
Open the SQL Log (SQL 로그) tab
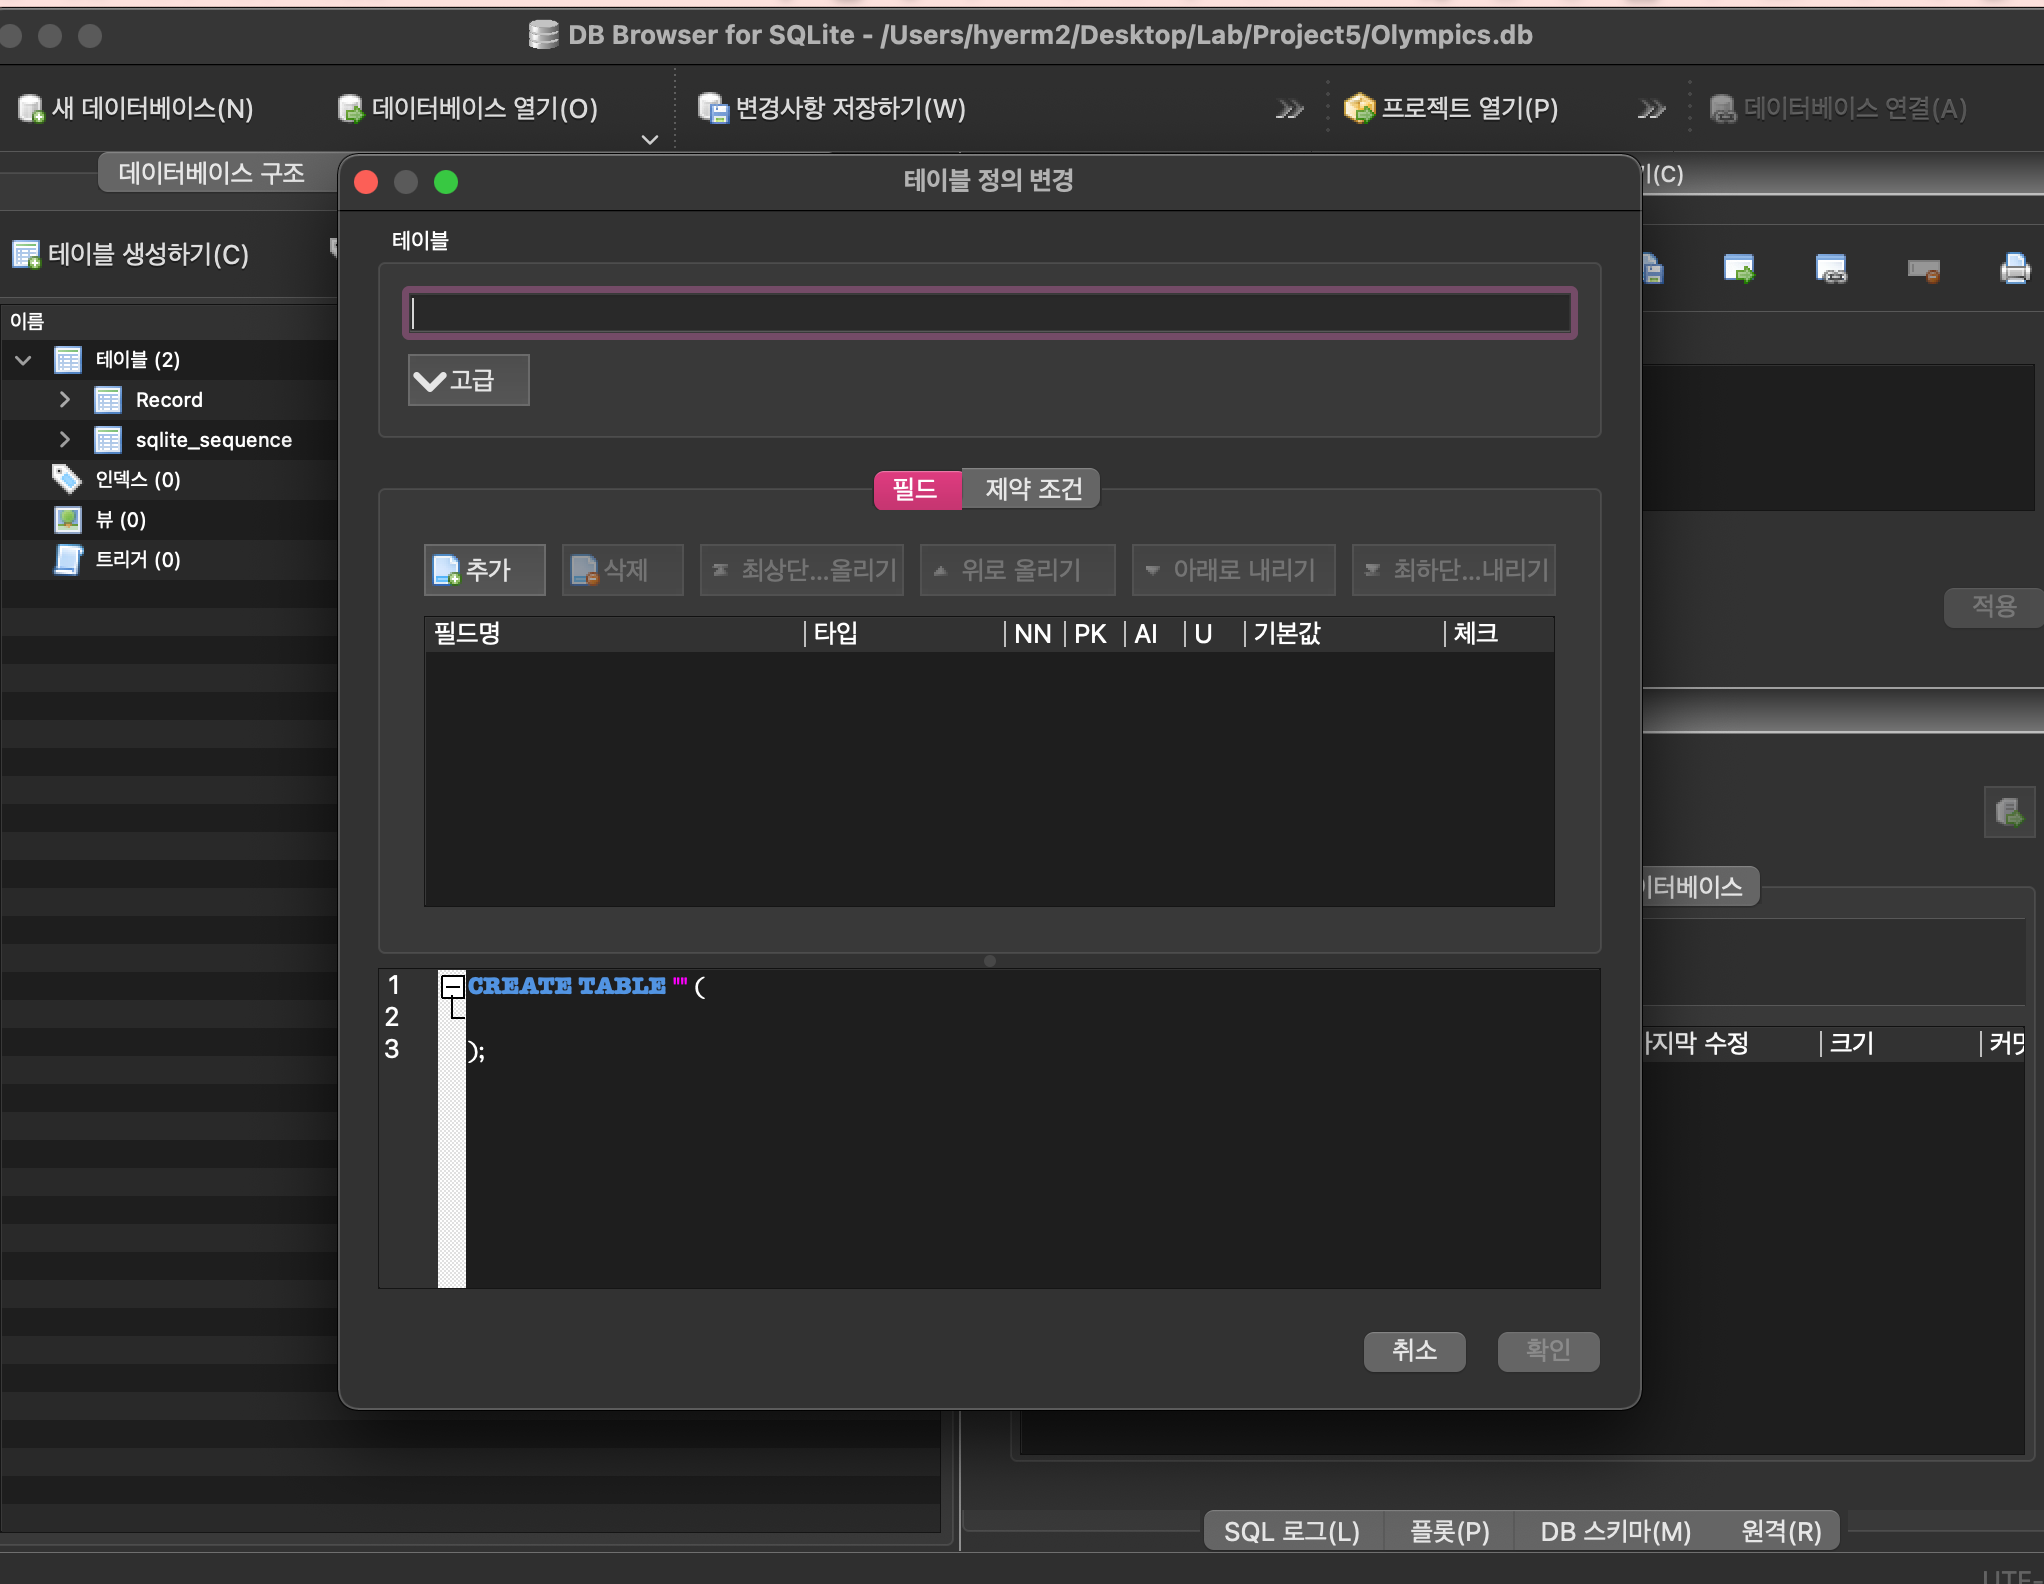click(x=1291, y=1531)
